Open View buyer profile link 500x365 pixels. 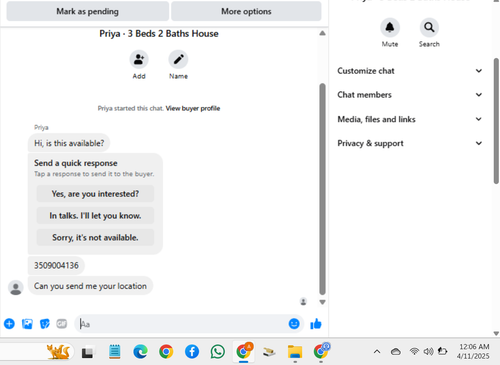click(x=193, y=108)
